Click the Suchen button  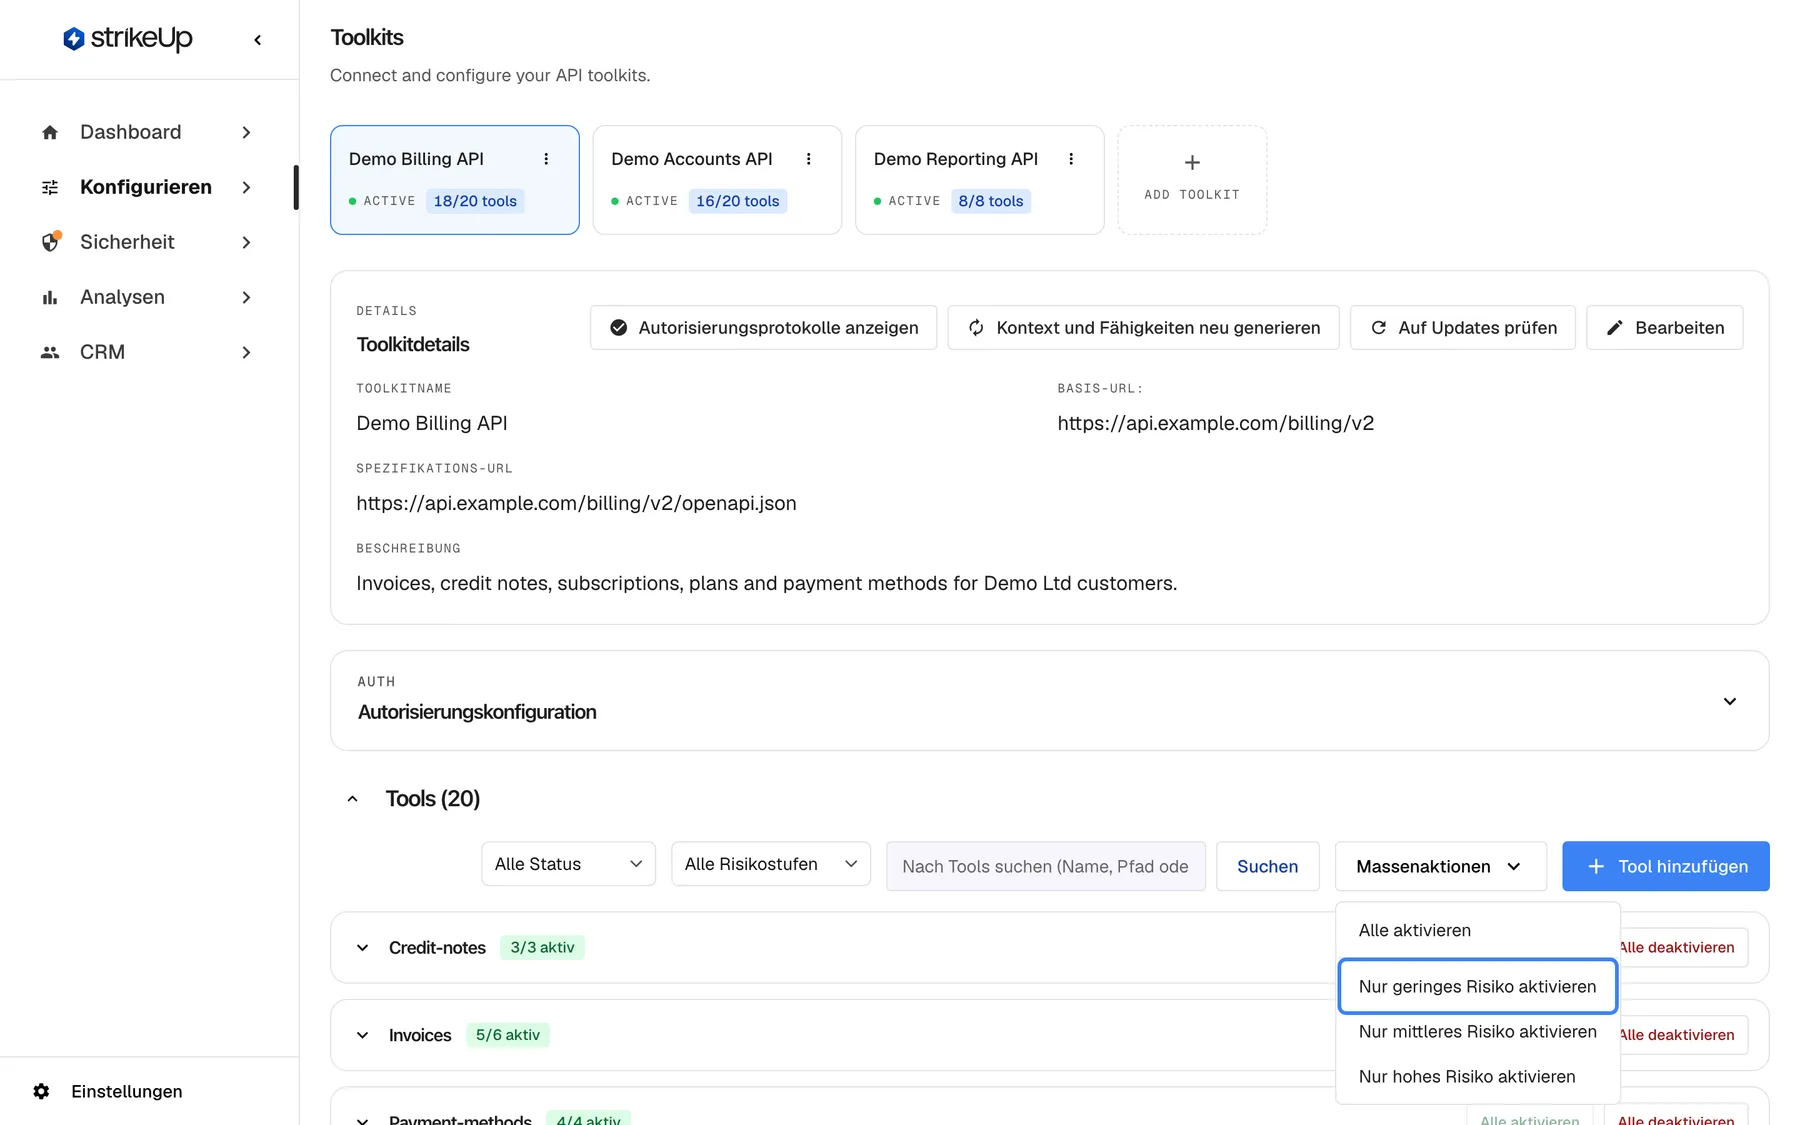[1267, 866]
